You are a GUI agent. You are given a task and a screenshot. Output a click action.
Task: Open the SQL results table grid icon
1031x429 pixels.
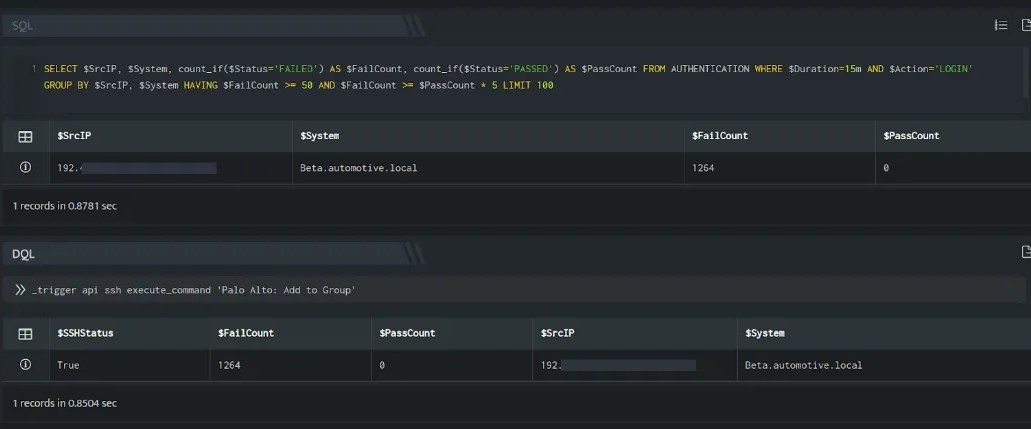click(x=25, y=136)
